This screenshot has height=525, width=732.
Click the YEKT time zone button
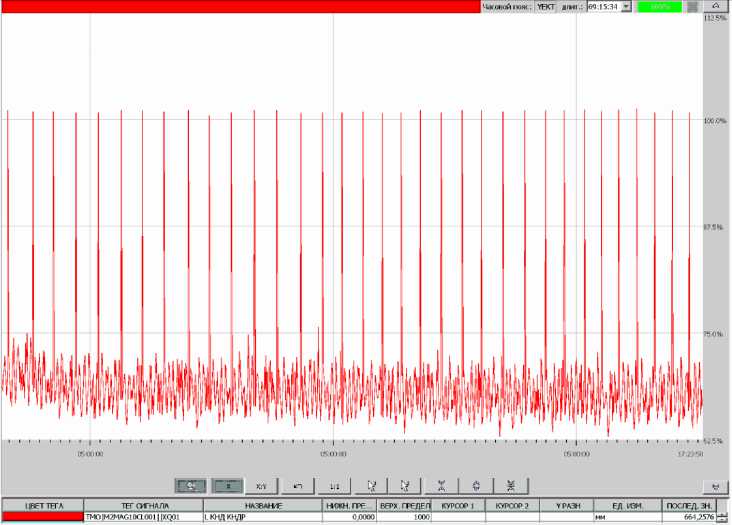click(x=545, y=6)
